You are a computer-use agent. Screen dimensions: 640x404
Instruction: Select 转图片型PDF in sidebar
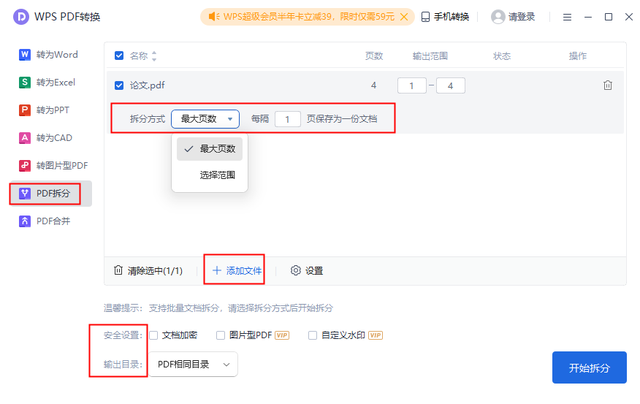(x=53, y=166)
